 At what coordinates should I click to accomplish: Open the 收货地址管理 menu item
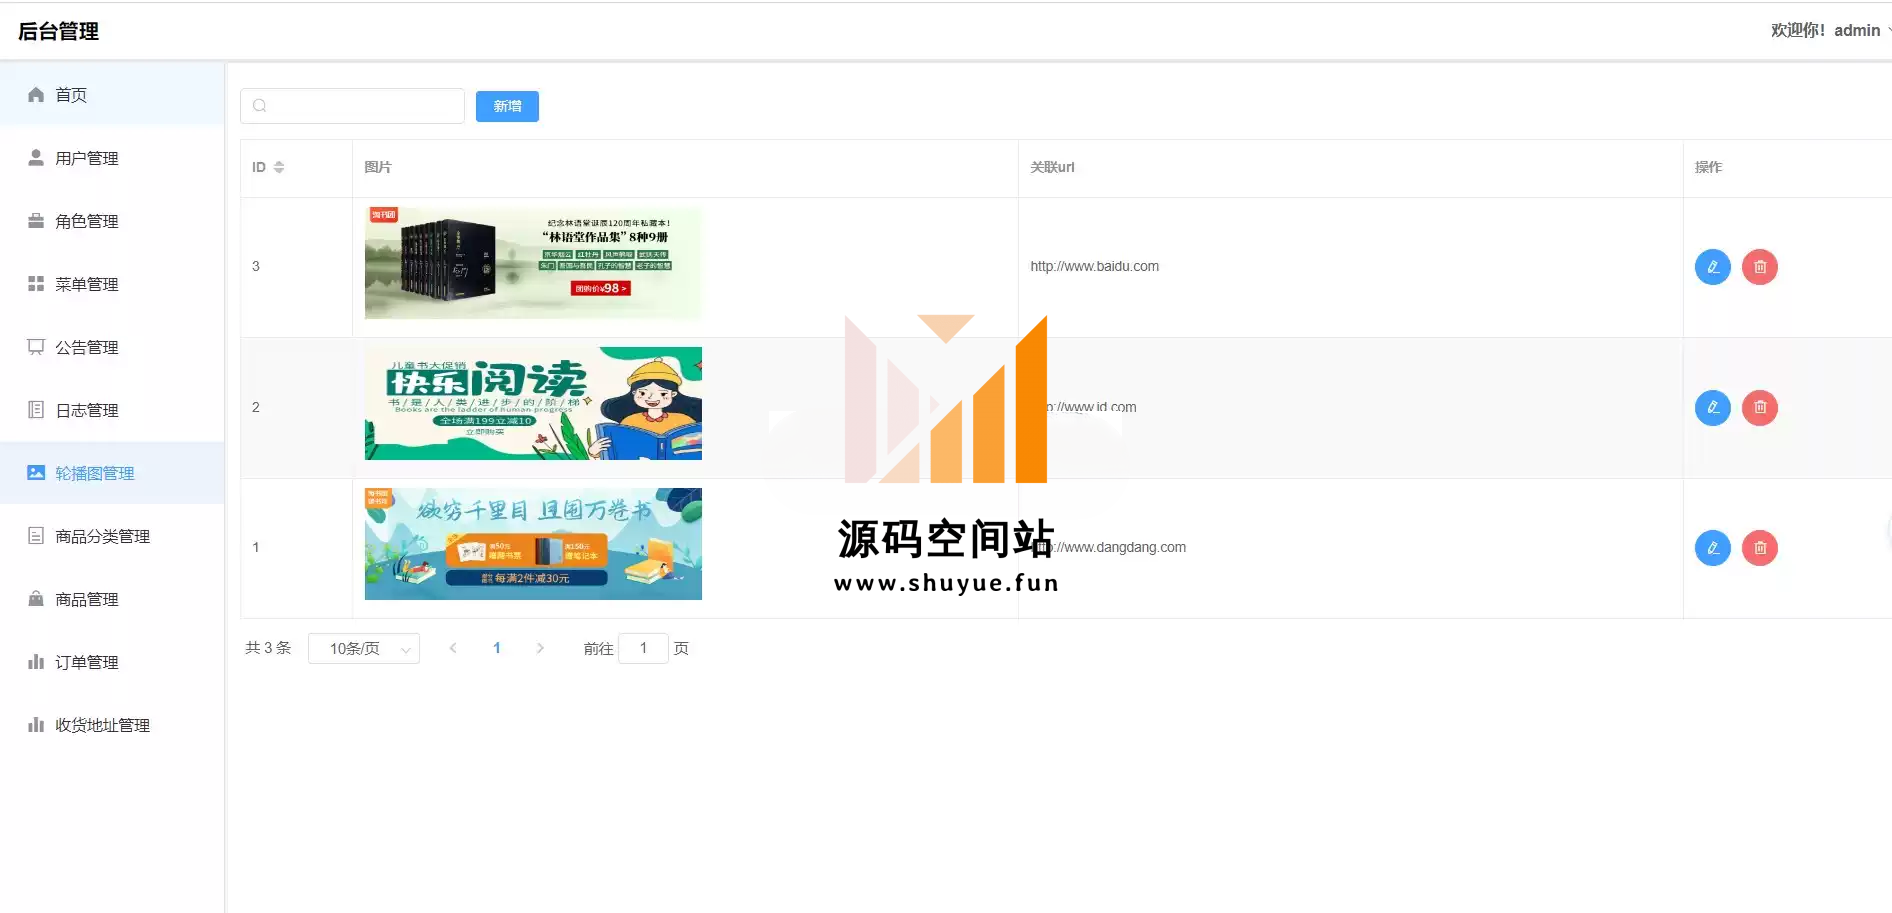click(x=112, y=724)
